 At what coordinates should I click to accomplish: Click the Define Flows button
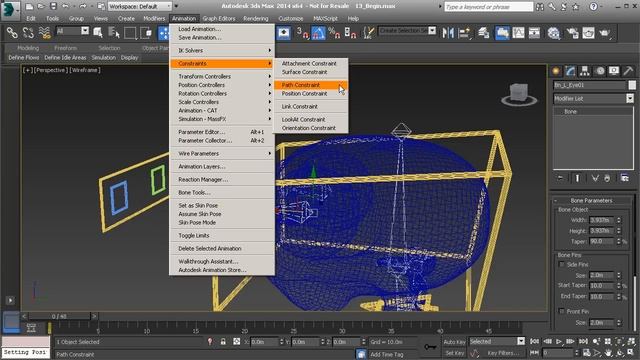coord(24,58)
